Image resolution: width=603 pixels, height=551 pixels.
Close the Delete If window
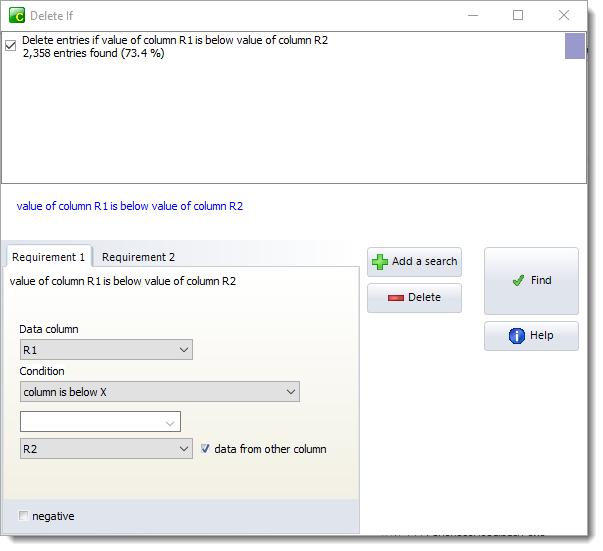pos(564,15)
